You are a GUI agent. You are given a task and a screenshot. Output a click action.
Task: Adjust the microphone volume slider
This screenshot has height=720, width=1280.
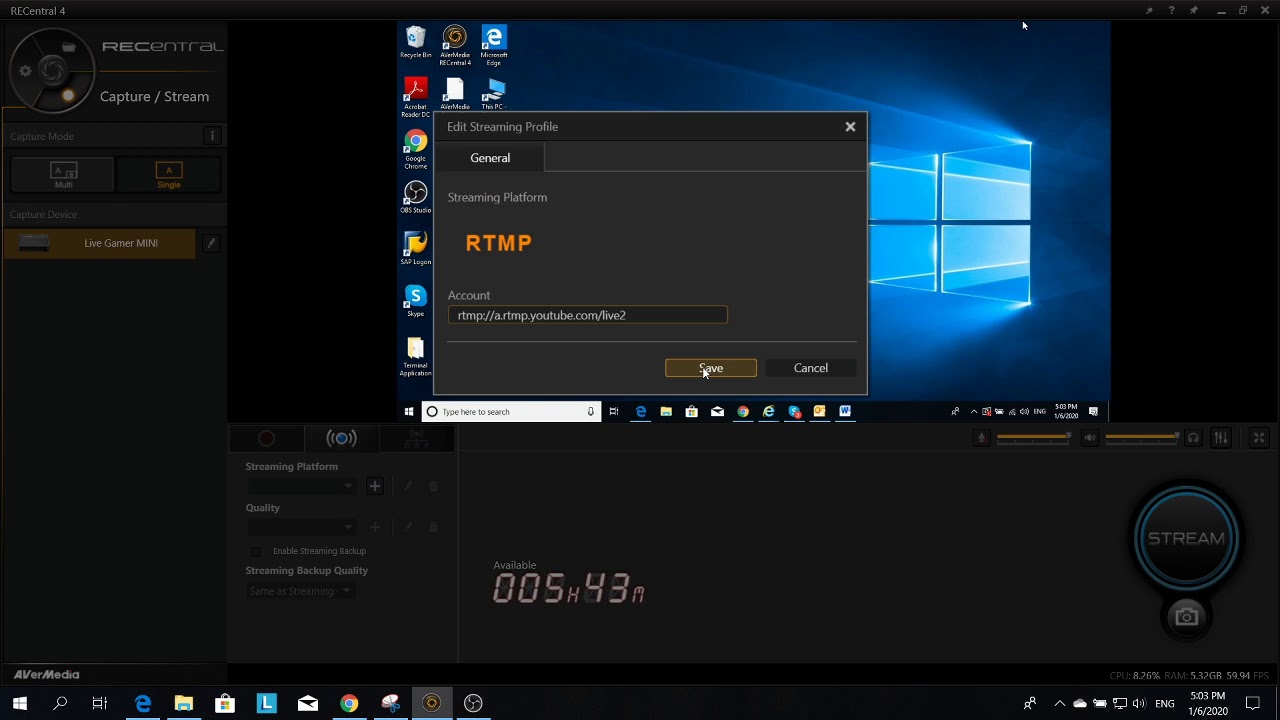(1034, 438)
